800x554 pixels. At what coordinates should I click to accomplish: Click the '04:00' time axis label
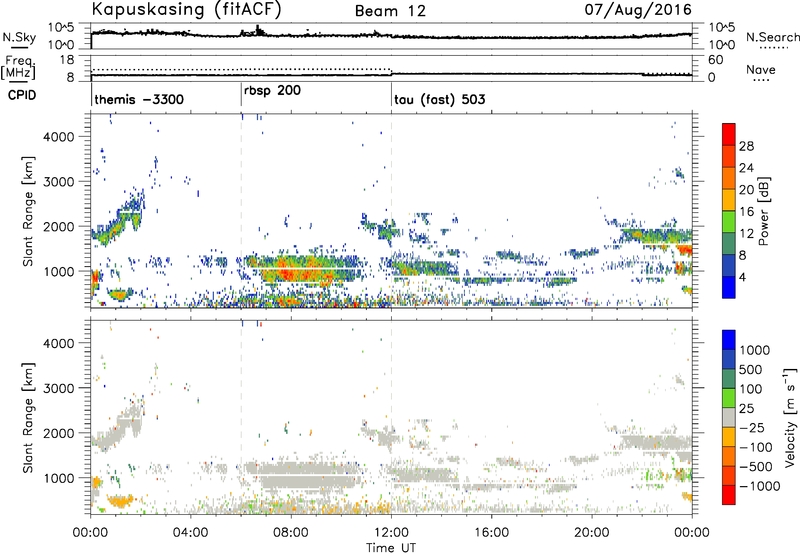(x=190, y=533)
